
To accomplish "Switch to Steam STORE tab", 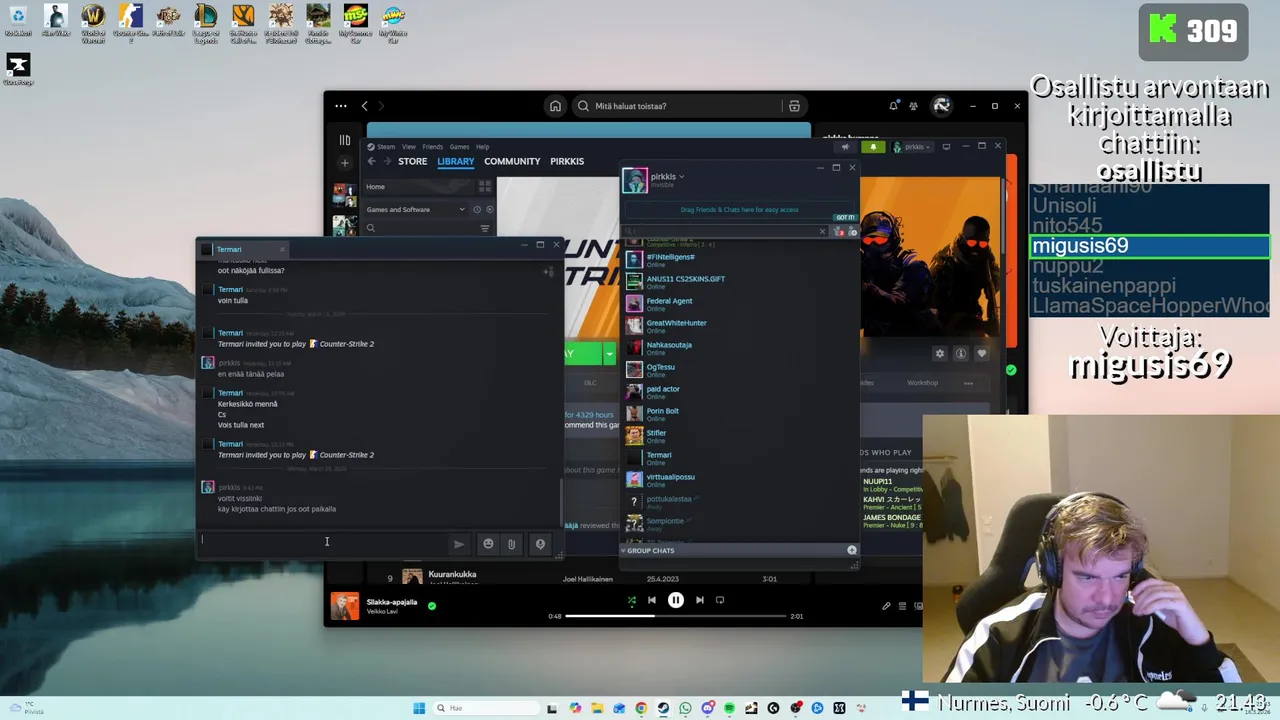I will click(412, 161).
